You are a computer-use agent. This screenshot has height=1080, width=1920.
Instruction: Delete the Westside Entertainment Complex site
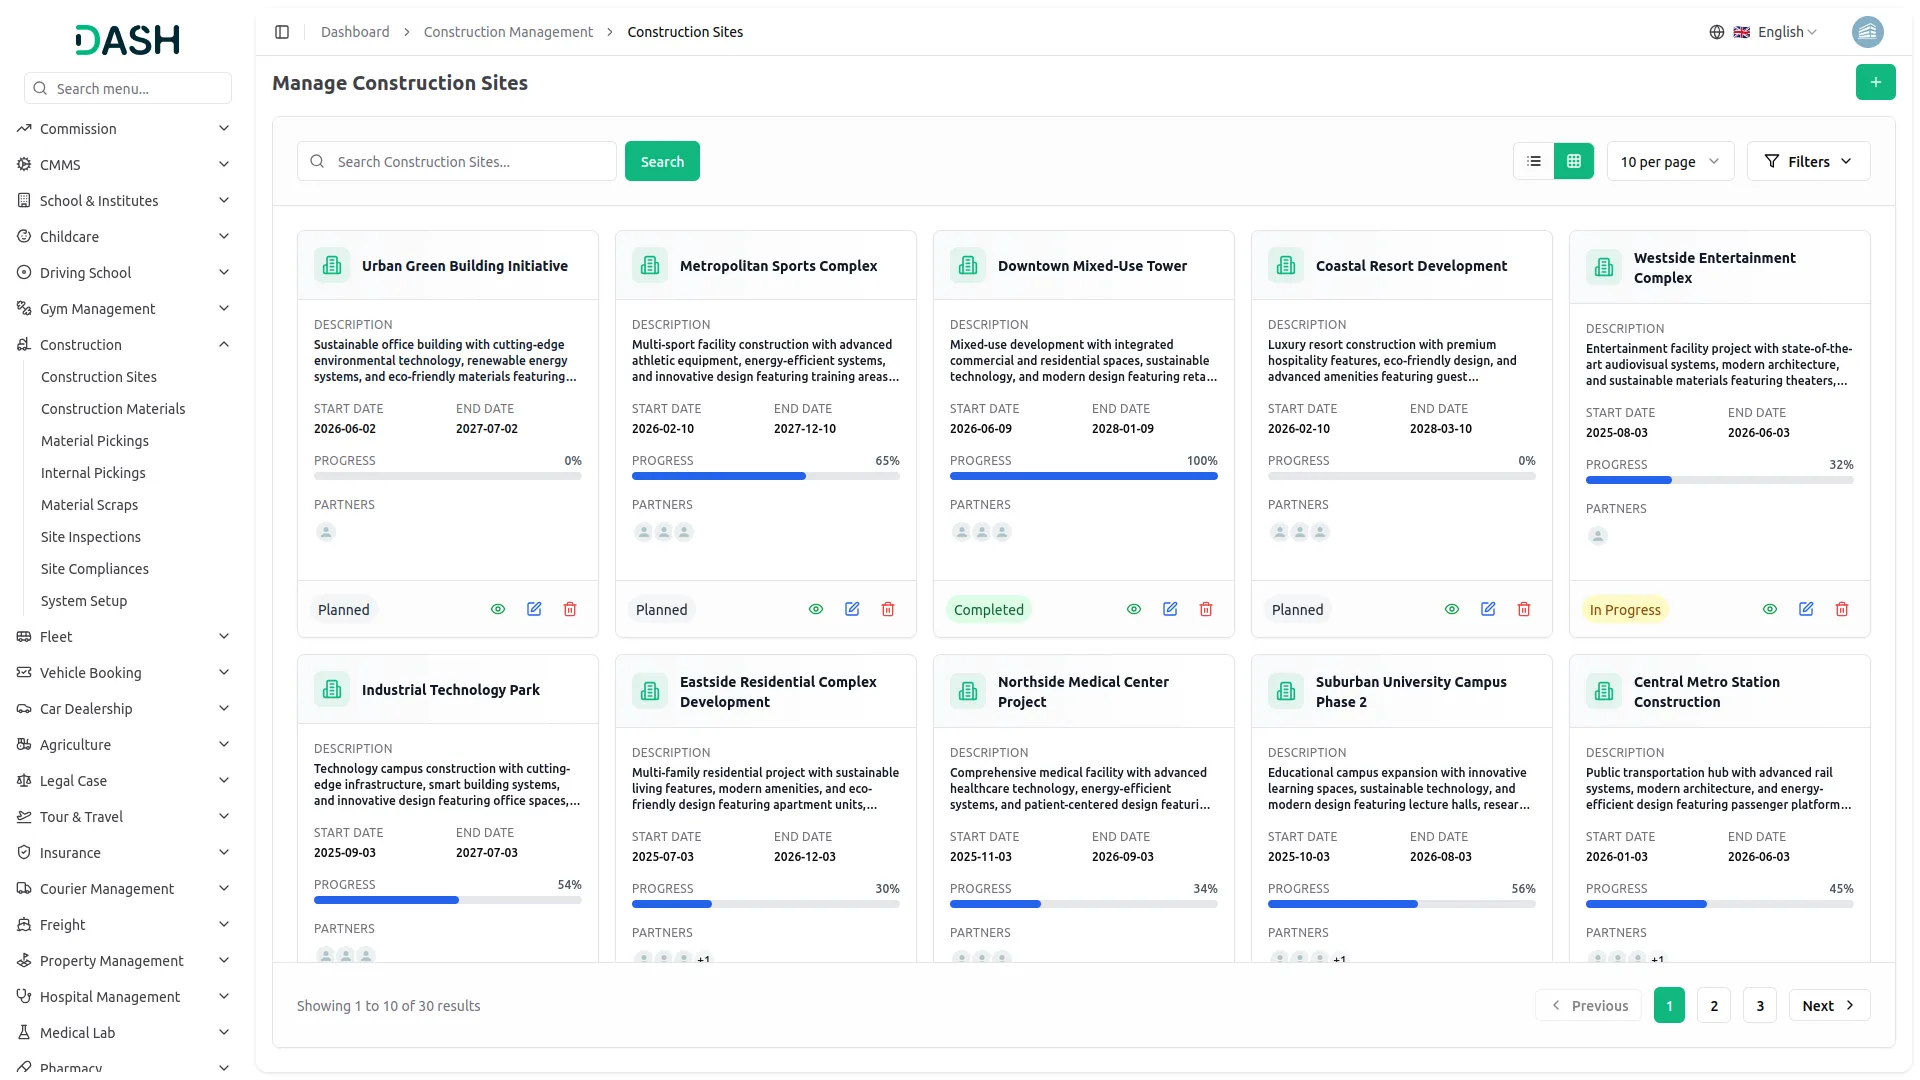pyautogui.click(x=1842, y=609)
